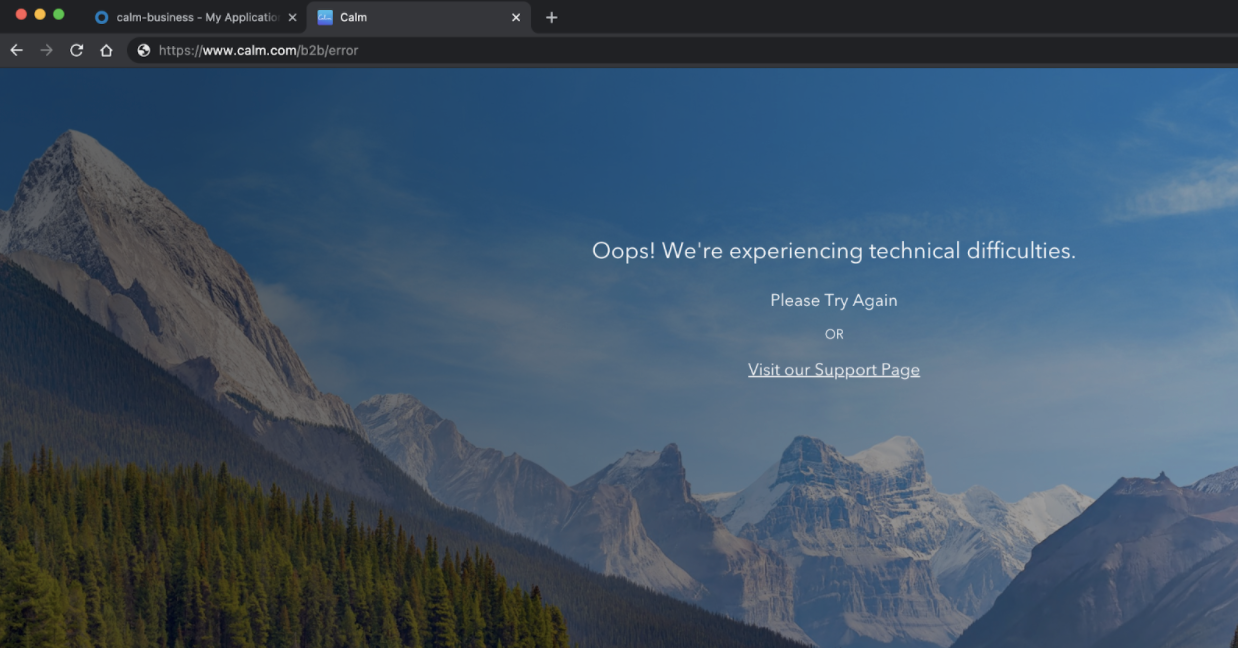Click the OR separator text
The height and width of the screenshot is (648, 1238).
coord(834,335)
